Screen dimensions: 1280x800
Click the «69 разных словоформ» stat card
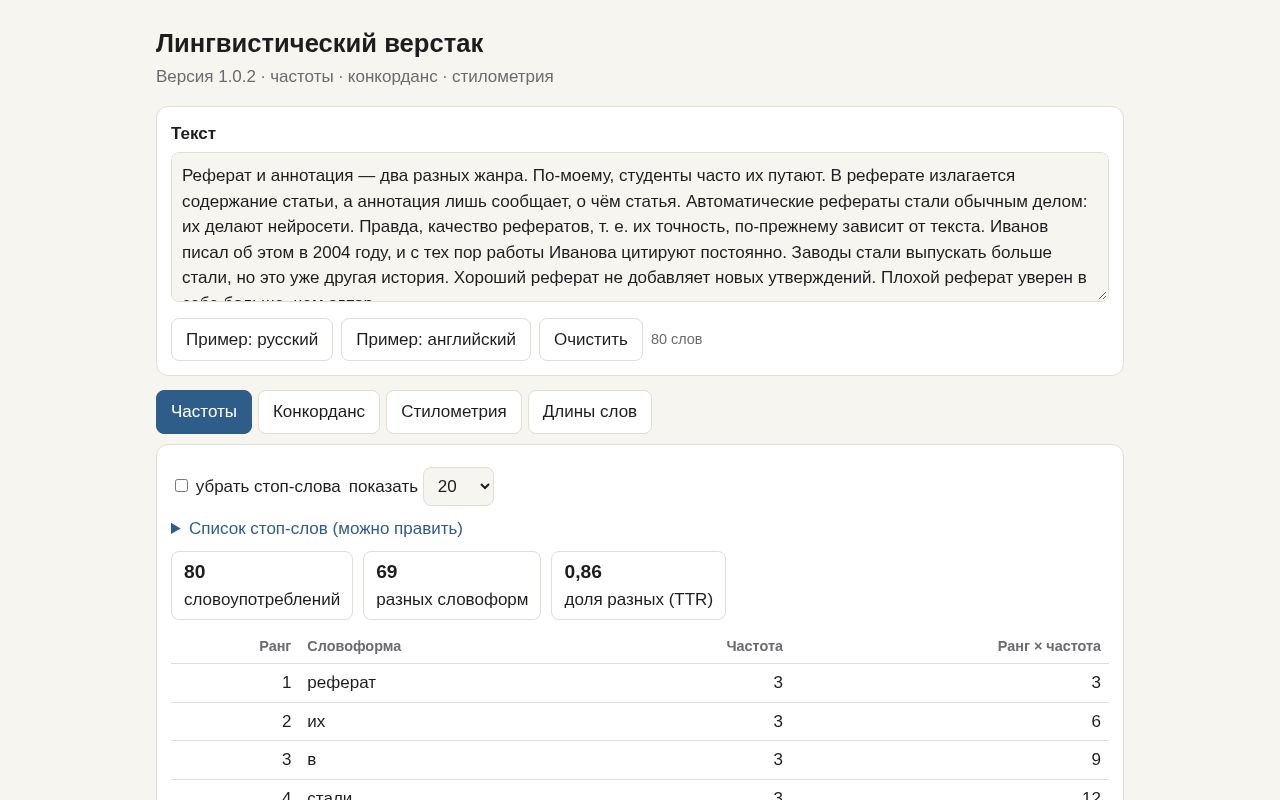[452, 585]
